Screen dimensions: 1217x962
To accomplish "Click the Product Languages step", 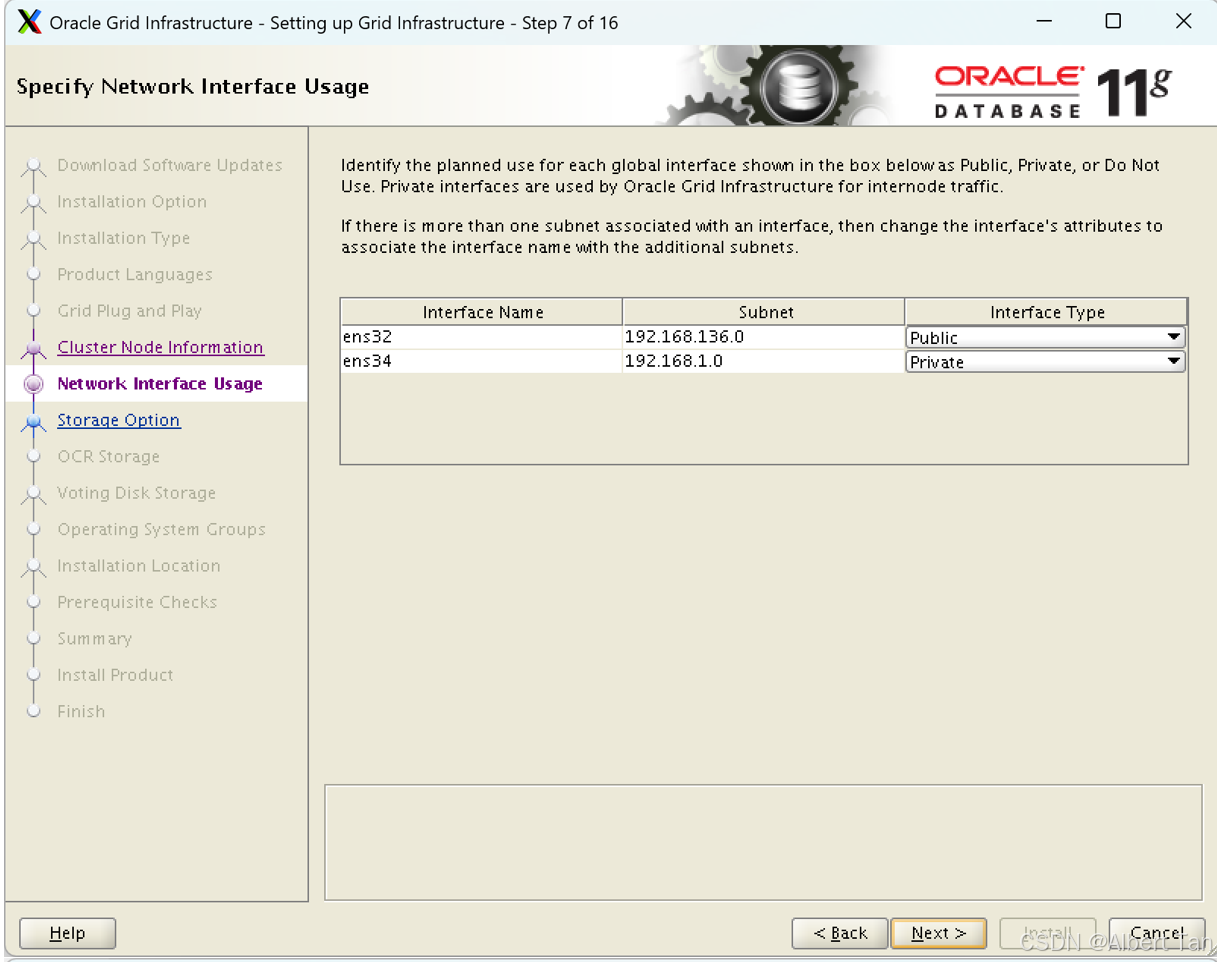I will [x=135, y=274].
